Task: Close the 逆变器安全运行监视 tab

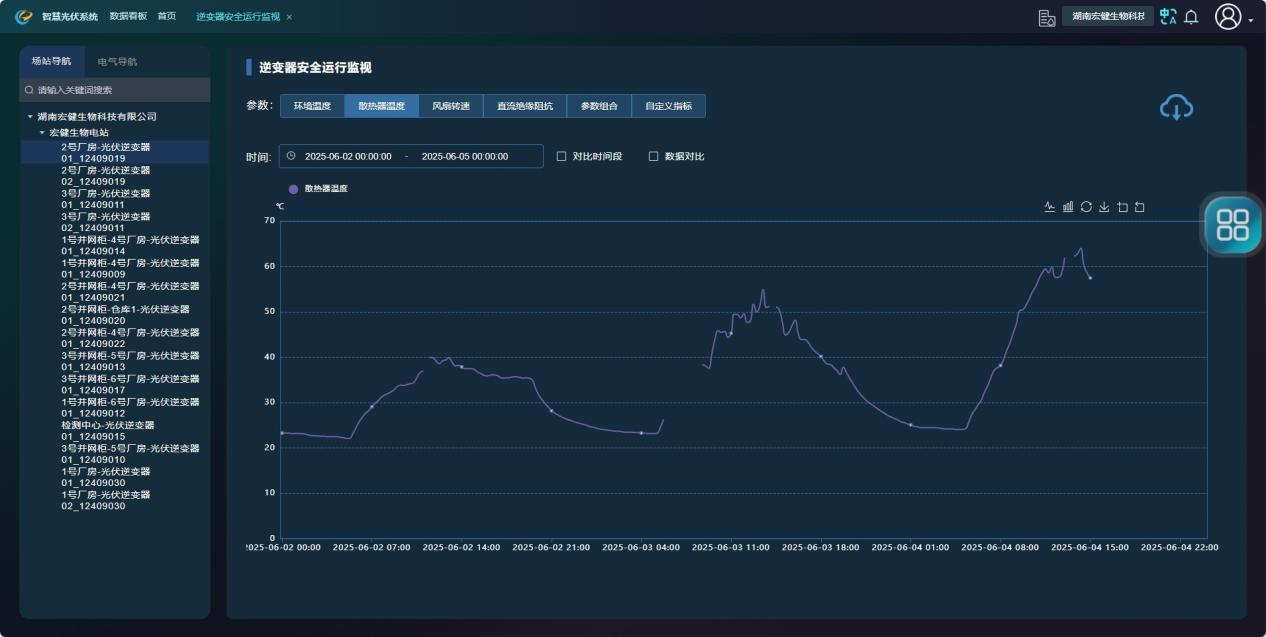Action: coord(289,17)
